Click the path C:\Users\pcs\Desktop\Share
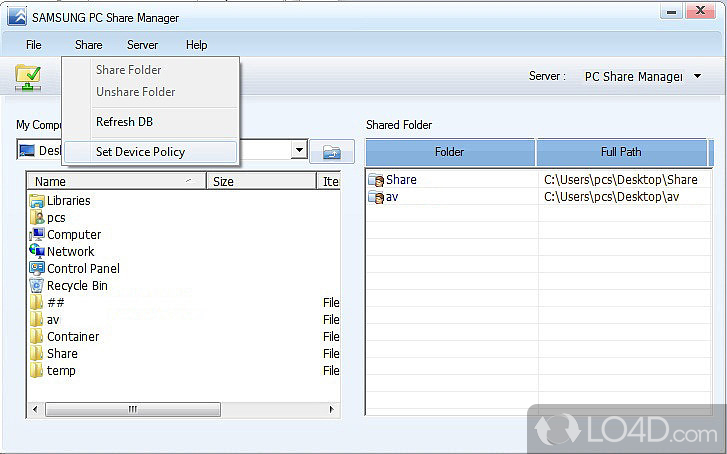This screenshot has height=454, width=727. (x=621, y=180)
